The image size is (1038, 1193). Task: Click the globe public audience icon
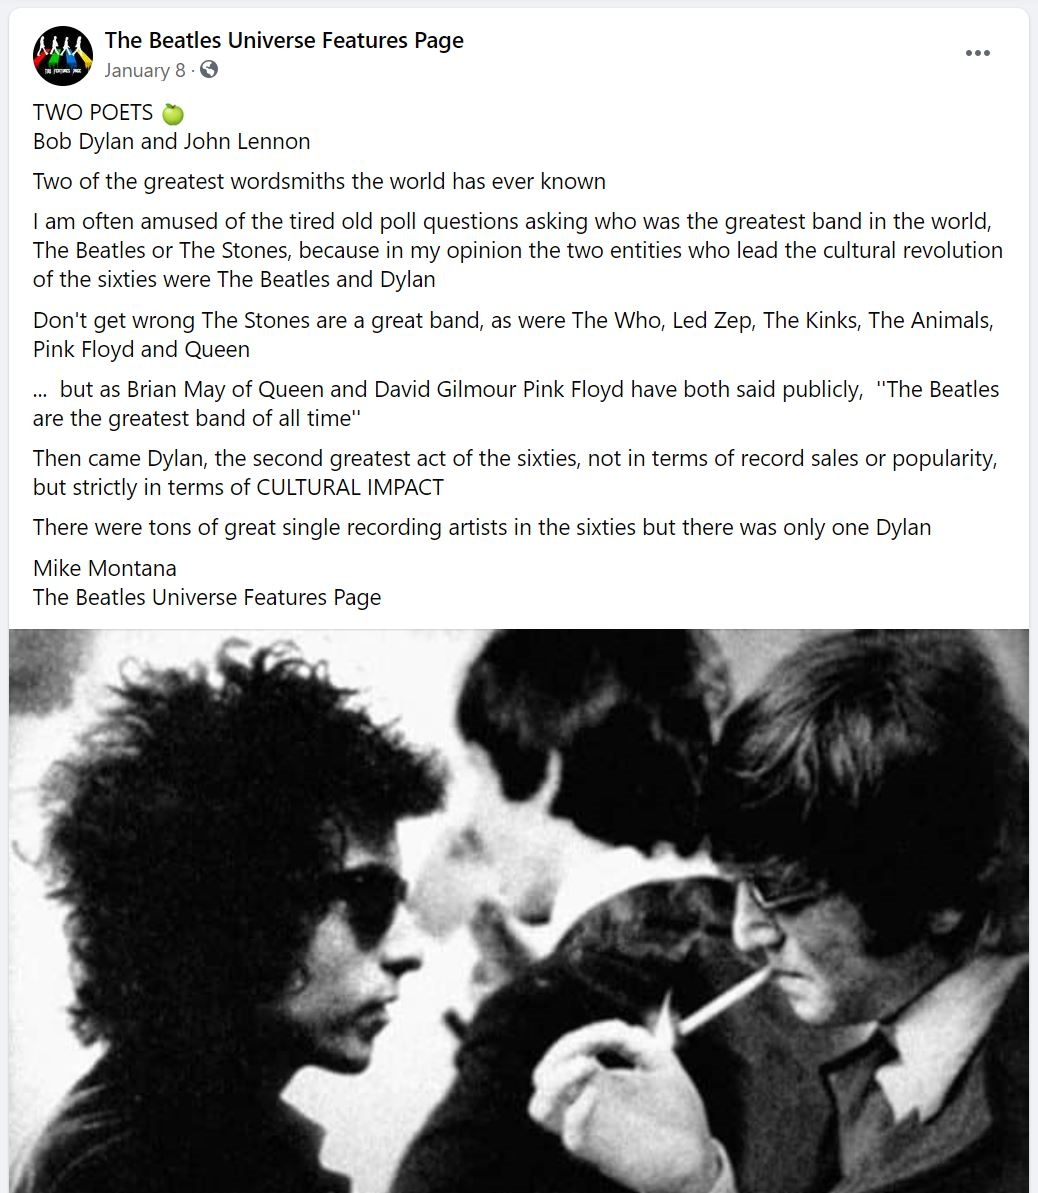209,70
